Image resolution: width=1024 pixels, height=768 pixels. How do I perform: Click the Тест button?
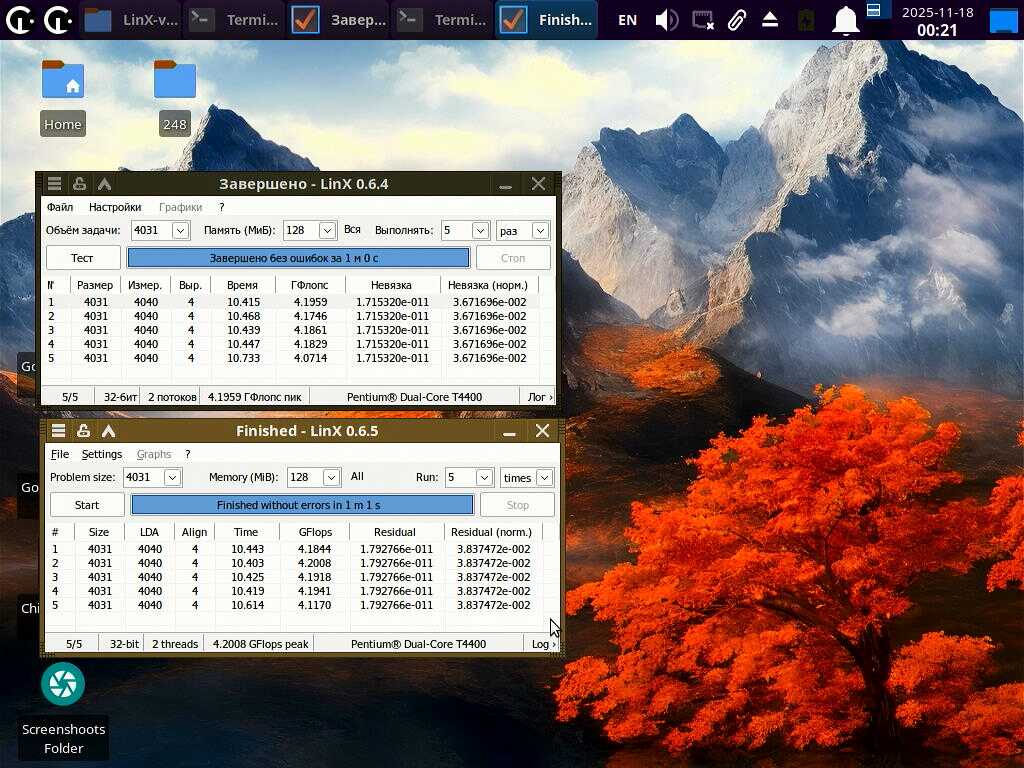(83, 258)
